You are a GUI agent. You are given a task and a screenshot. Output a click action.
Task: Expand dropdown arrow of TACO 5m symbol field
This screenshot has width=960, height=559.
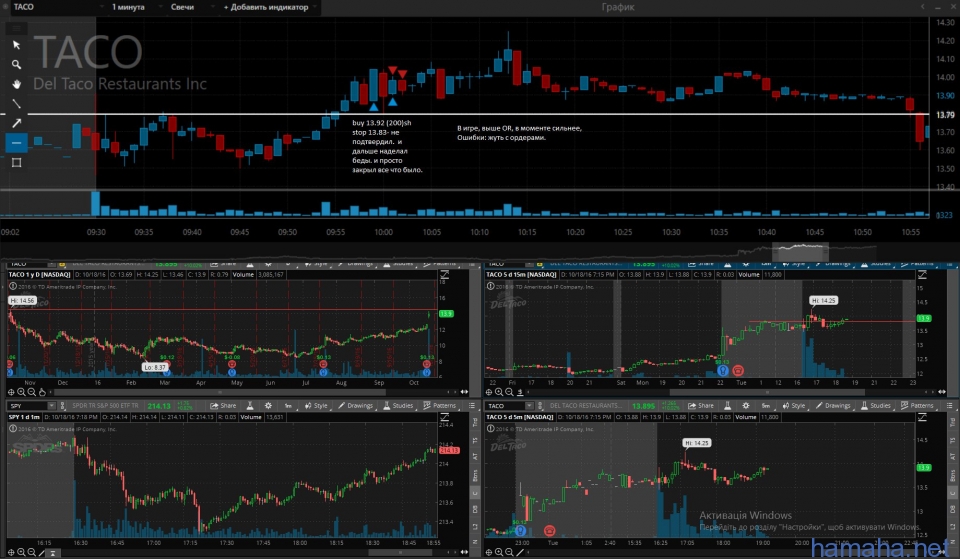(529, 405)
